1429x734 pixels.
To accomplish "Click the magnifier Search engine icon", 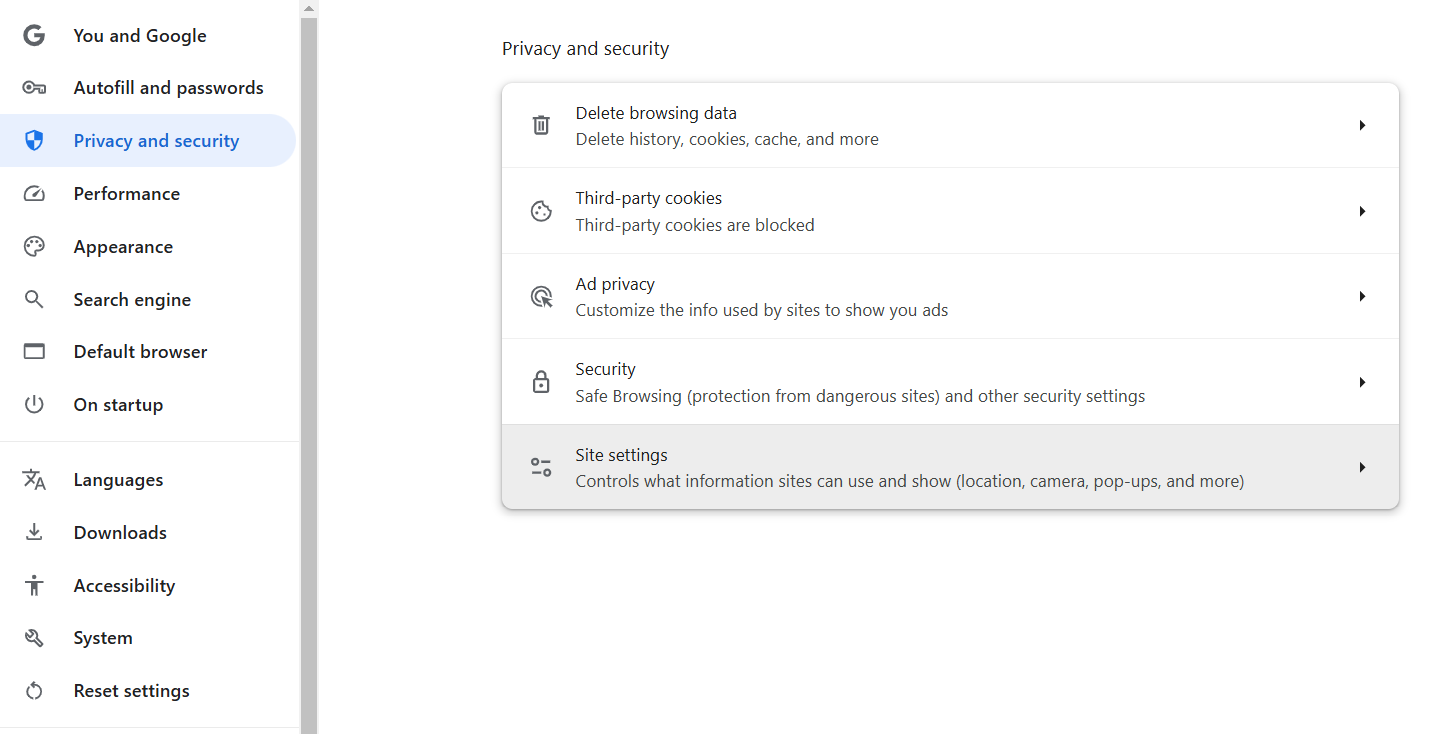I will (34, 299).
